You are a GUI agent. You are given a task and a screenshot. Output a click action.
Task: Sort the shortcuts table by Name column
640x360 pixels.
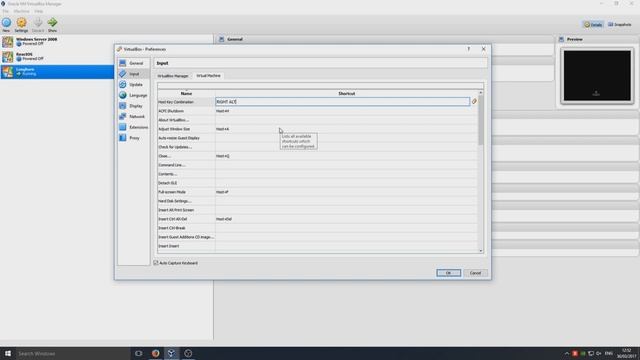pyautogui.click(x=186, y=93)
